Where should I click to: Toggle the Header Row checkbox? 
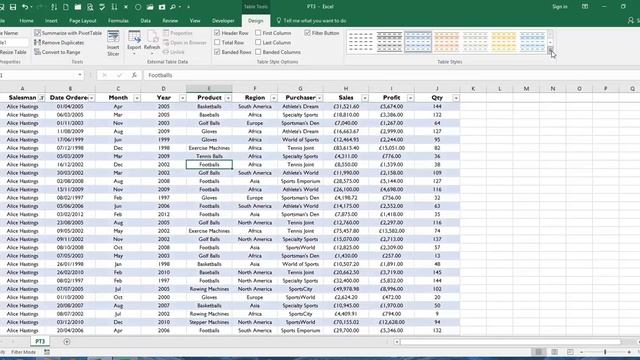tap(217, 33)
